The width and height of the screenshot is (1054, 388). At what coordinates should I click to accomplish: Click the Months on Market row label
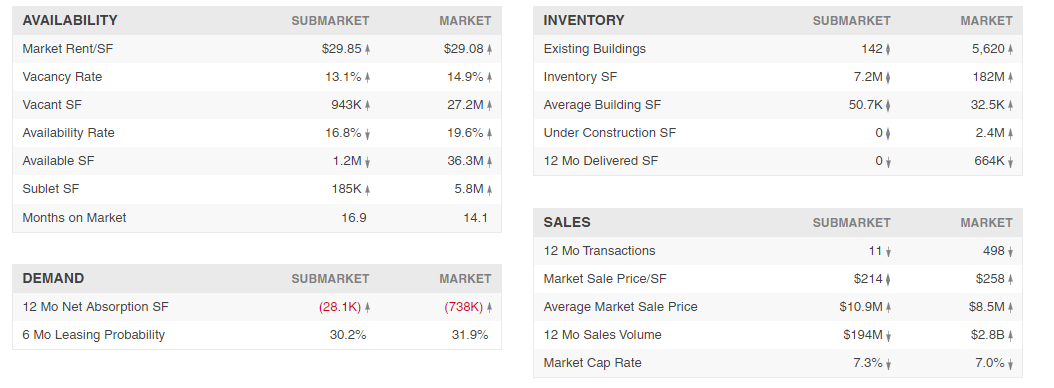(x=74, y=217)
